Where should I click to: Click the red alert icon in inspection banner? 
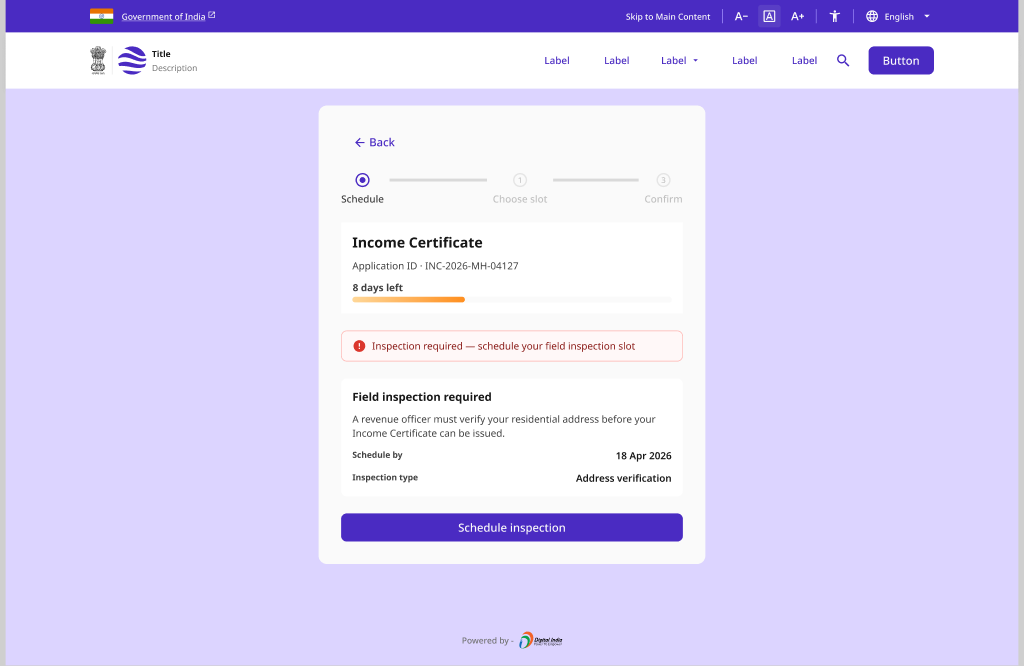pyautogui.click(x=359, y=346)
